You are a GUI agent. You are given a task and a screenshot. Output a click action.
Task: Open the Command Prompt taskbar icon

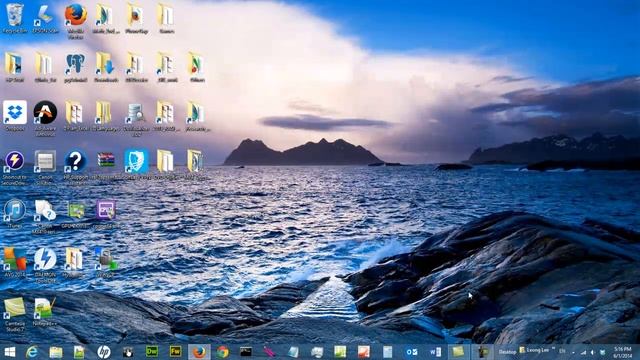(x=246, y=352)
